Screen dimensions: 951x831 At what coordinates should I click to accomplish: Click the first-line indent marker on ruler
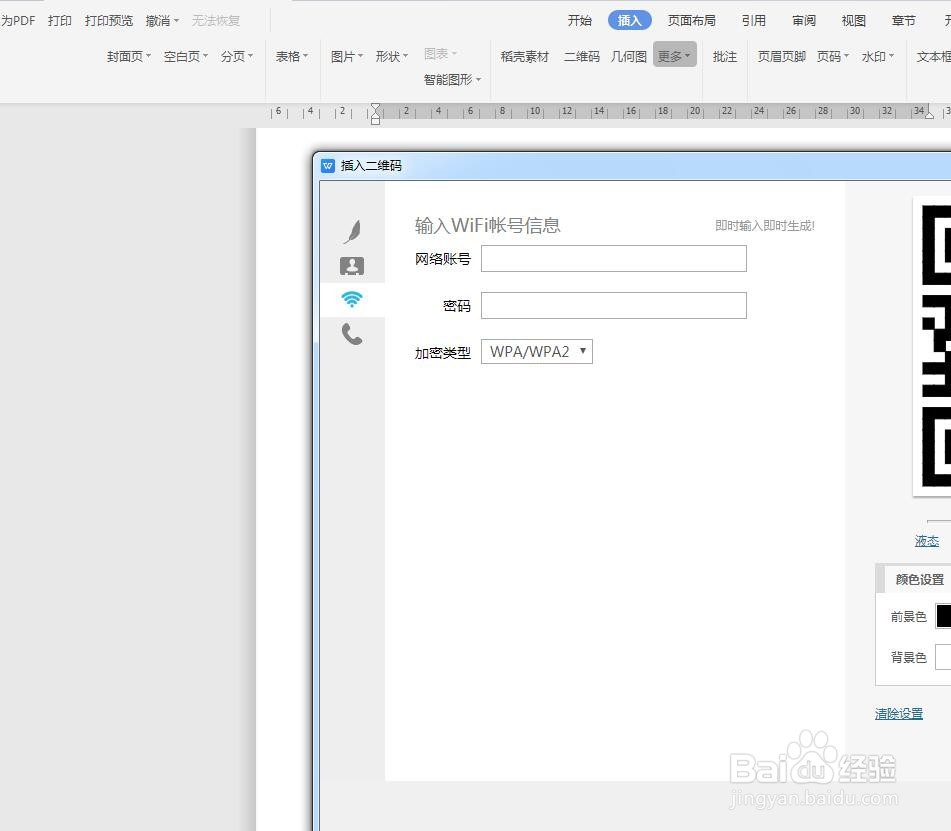pyautogui.click(x=375, y=108)
